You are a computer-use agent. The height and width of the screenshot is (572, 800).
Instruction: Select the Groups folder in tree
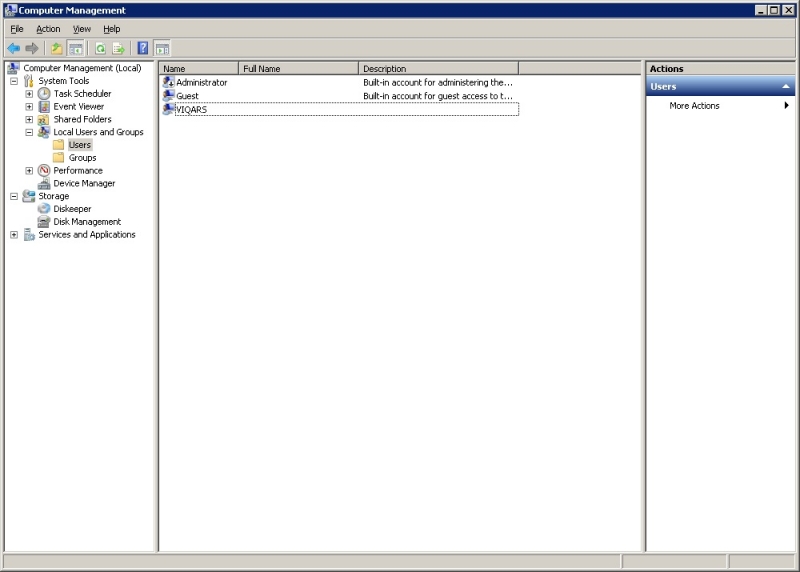point(82,158)
